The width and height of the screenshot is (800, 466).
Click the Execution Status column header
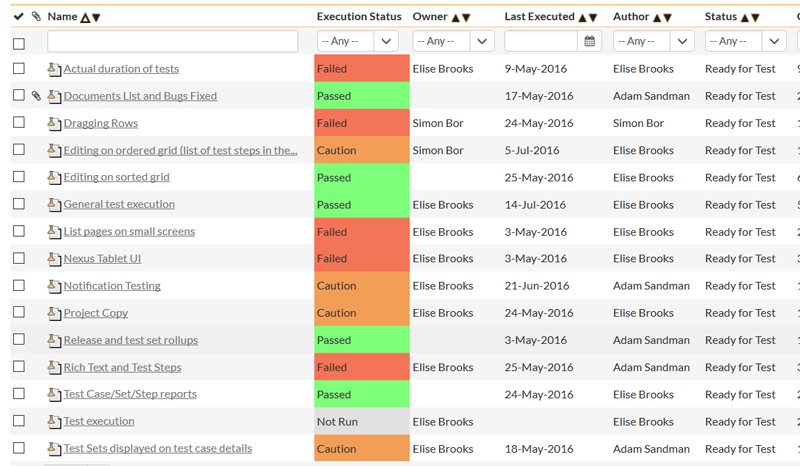(x=358, y=17)
